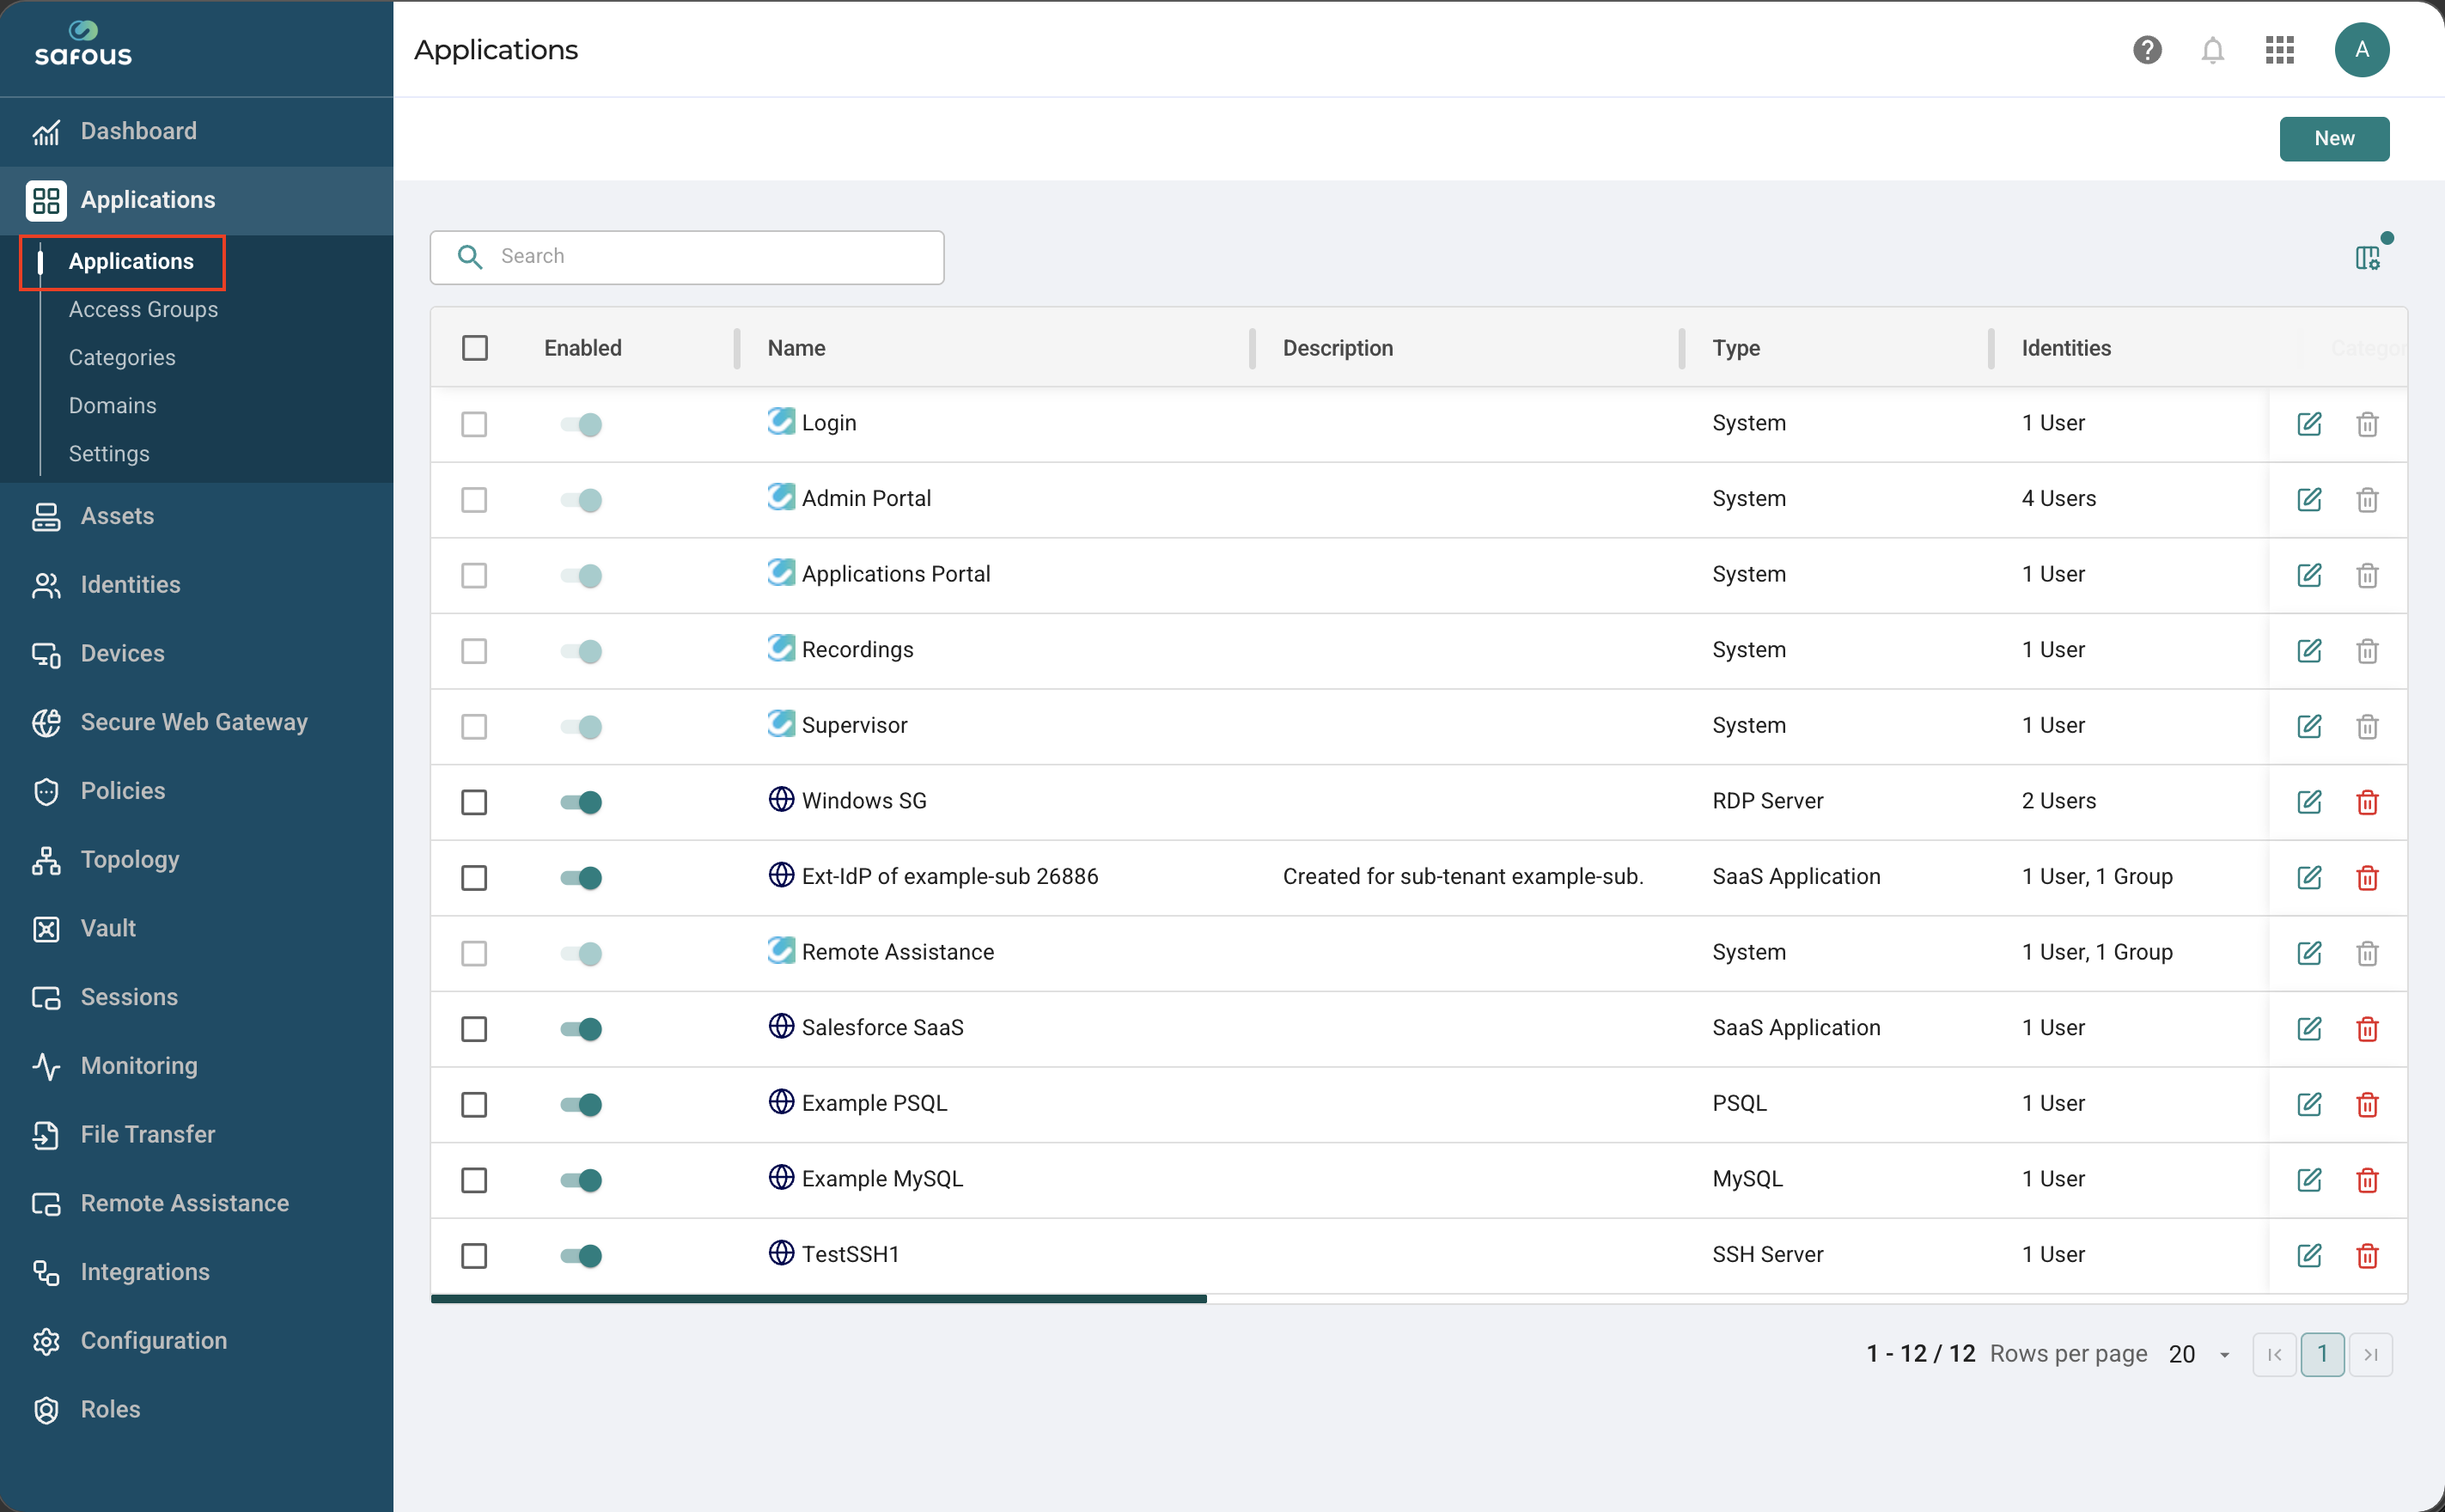Screen dimensions: 2445x1512
Task: Open the Windows SG application name
Action: (x=864, y=801)
